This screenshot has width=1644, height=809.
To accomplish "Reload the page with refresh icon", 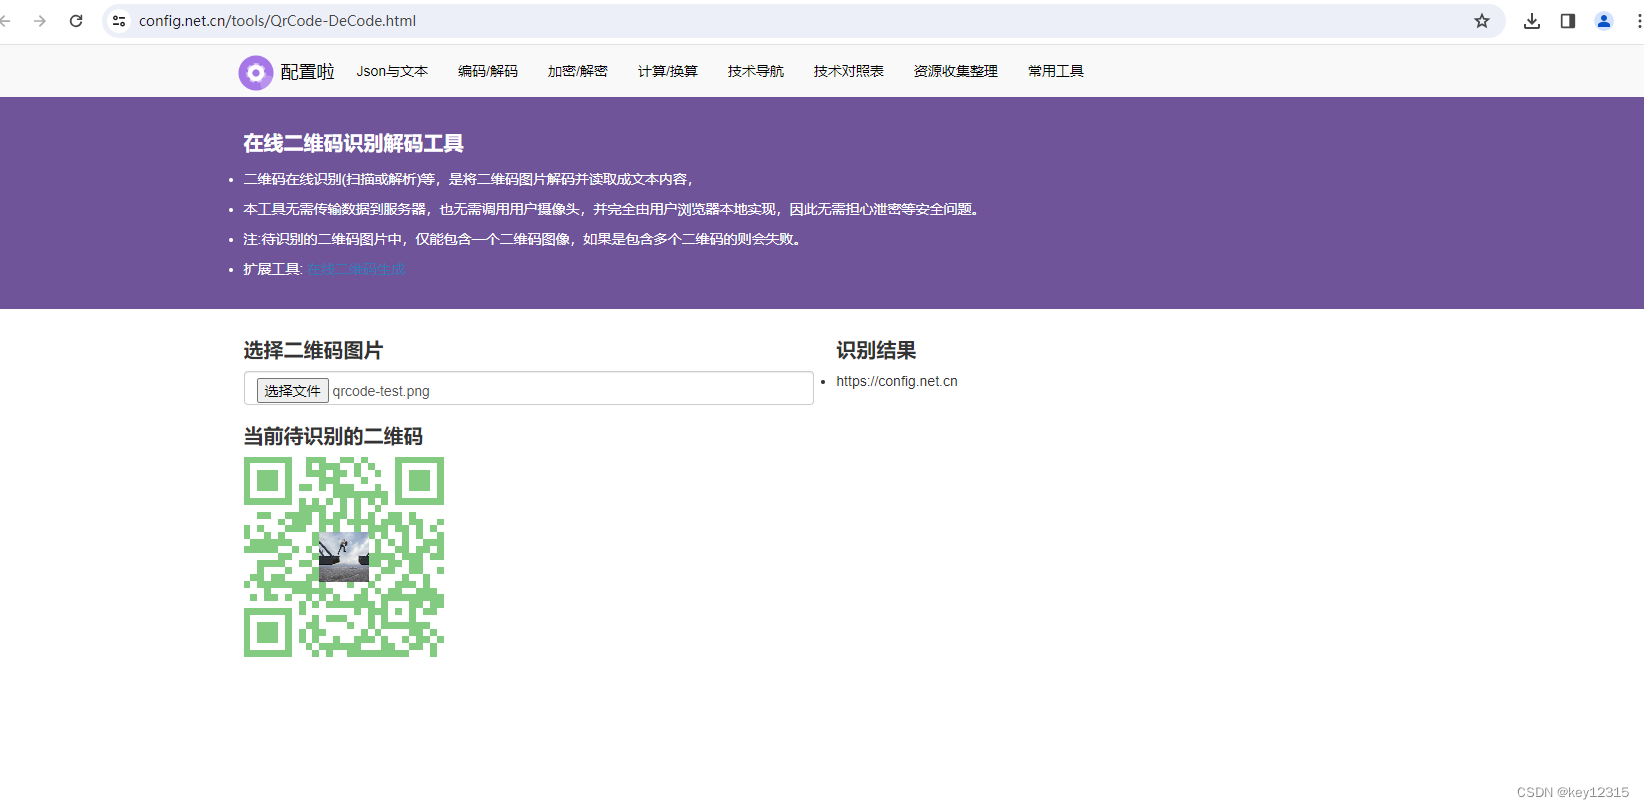I will [76, 21].
